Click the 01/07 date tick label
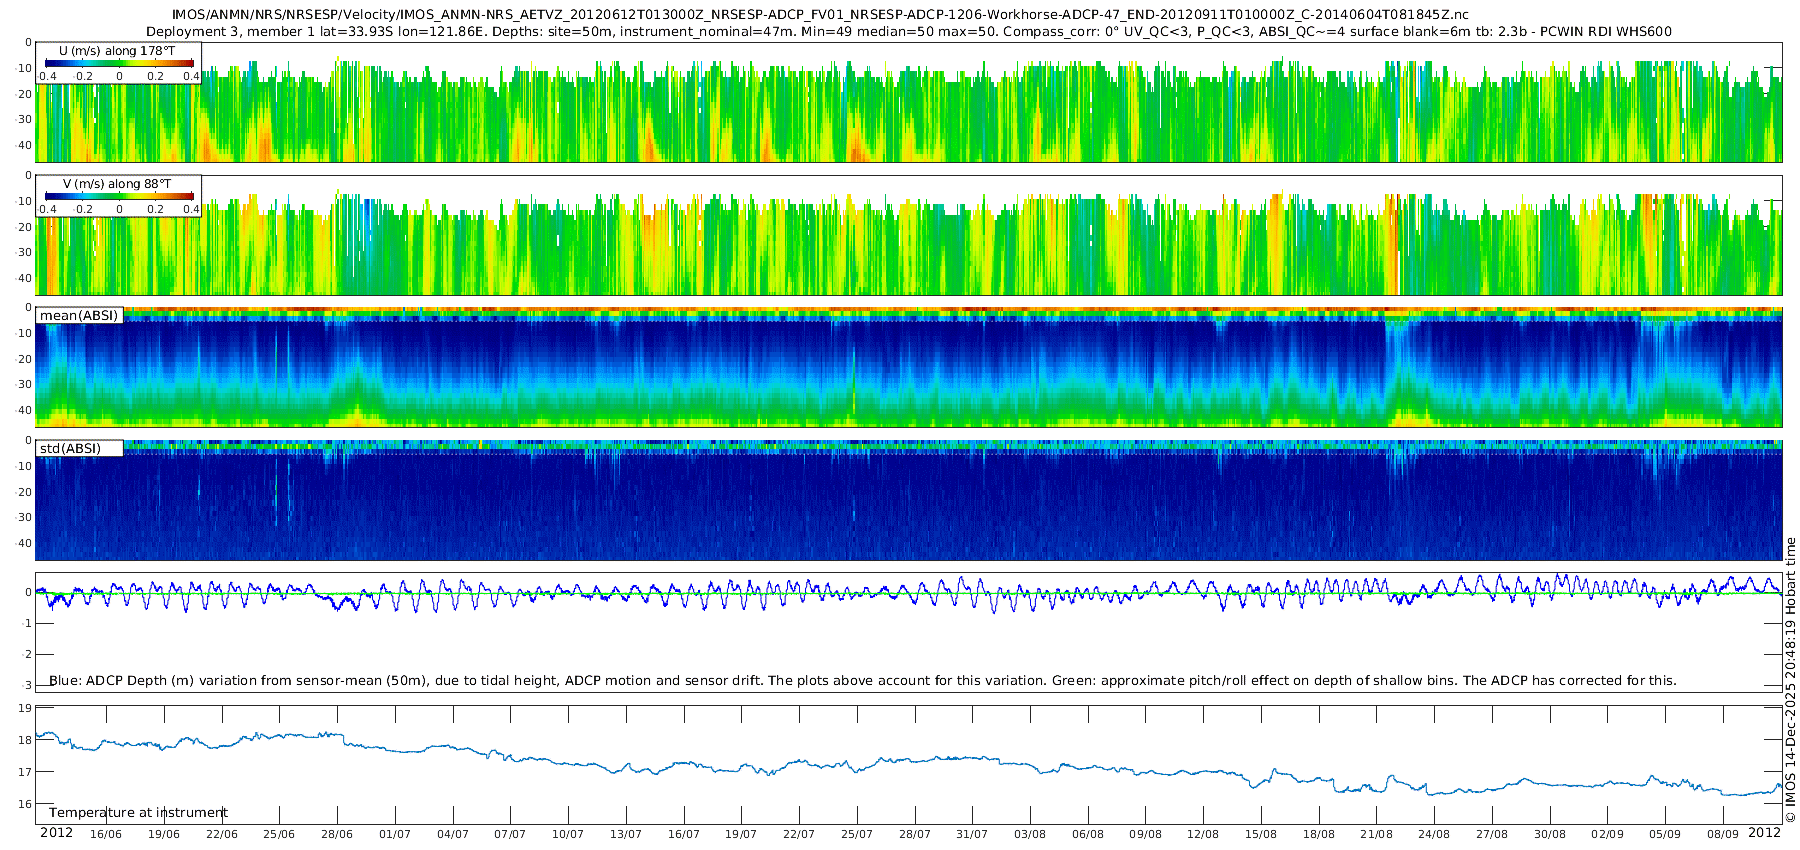1800x850 pixels. pyautogui.click(x=395, y=834)
